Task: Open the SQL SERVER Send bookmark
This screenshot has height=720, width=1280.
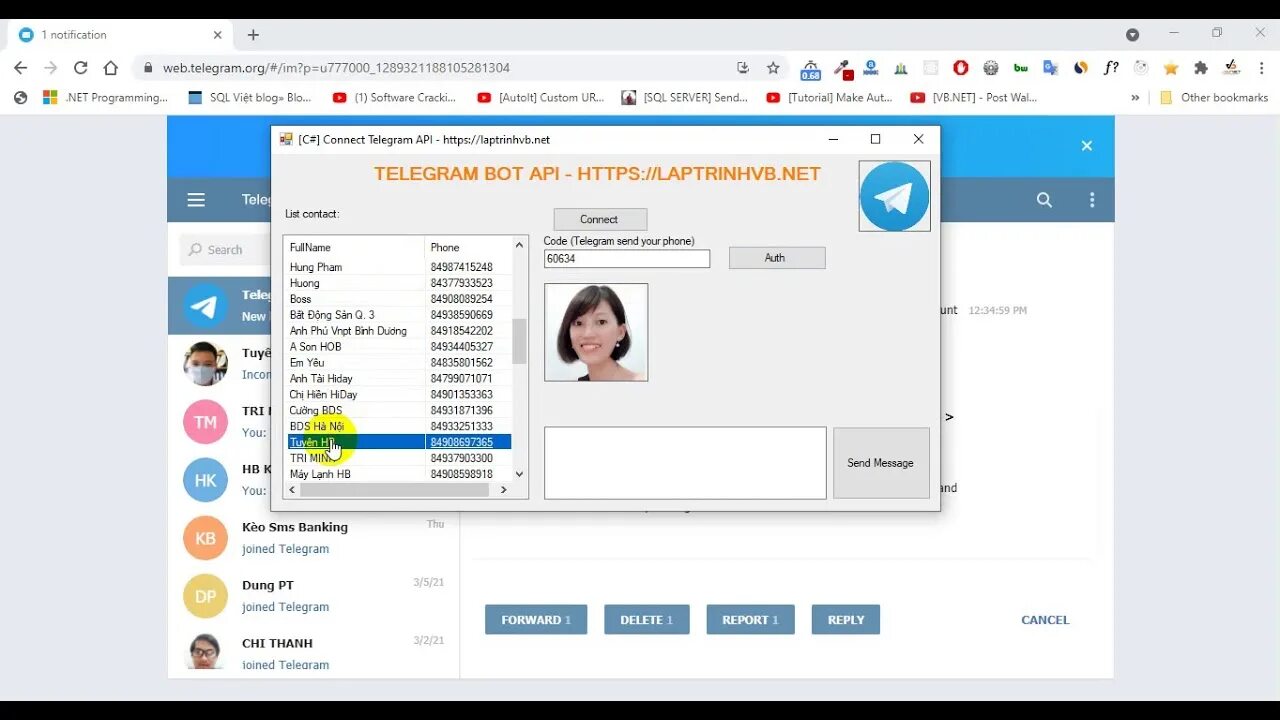Action: [685, 97]
